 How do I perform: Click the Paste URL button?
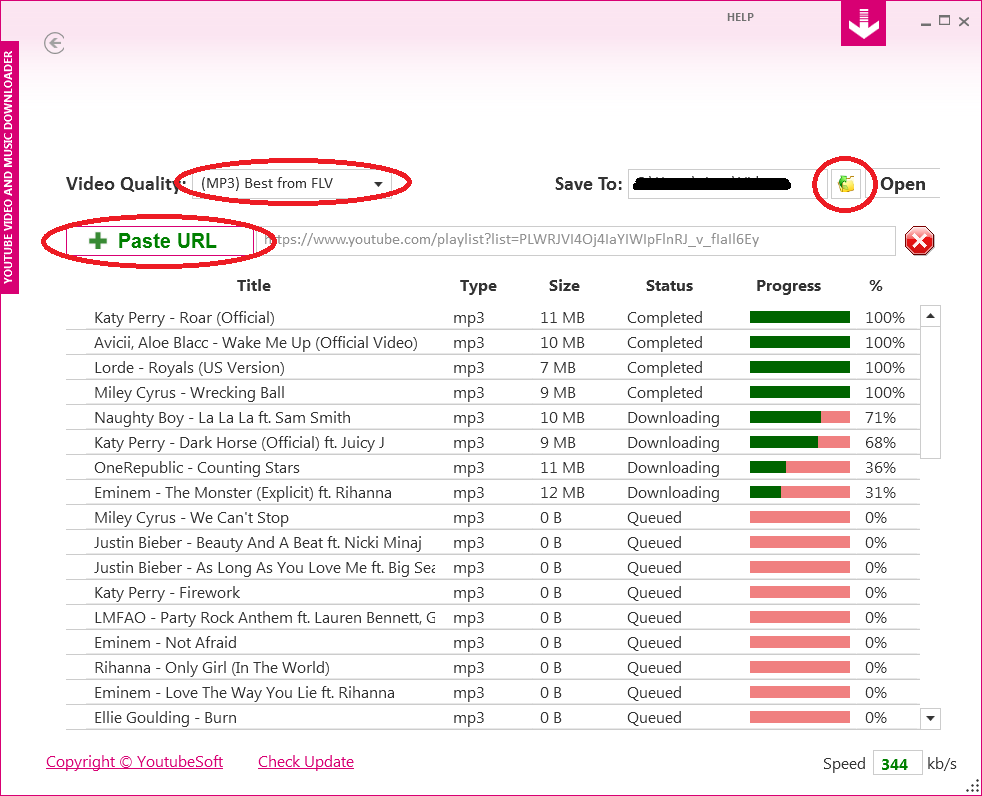point(159,240)
